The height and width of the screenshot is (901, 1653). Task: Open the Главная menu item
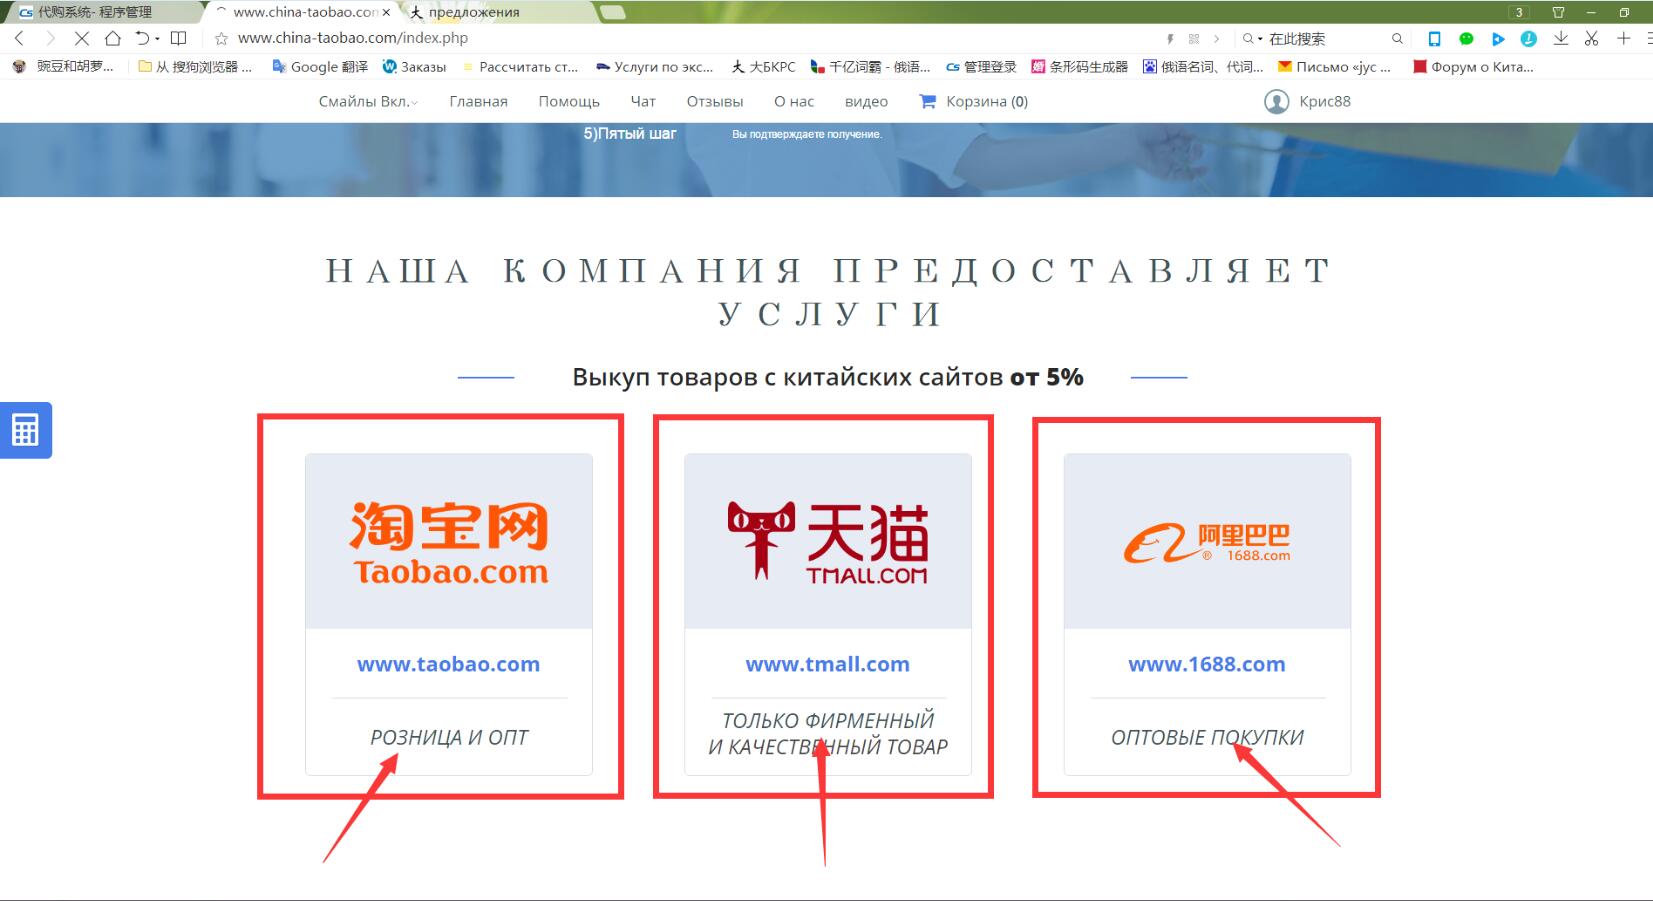pyautogui.click(x=478, y=101)
